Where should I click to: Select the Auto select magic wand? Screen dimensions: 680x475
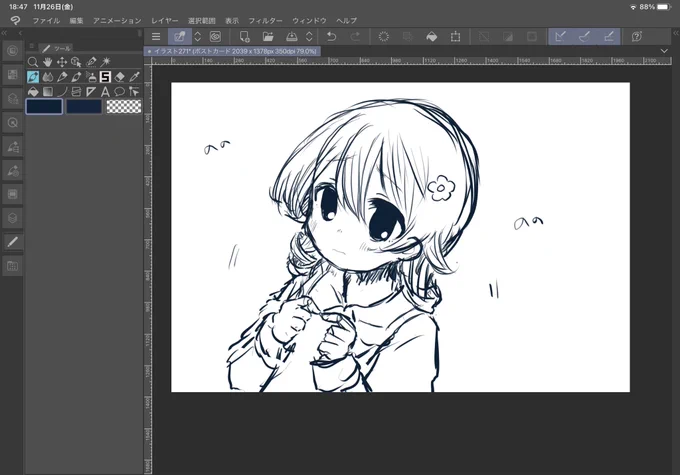click(x=105, y=62)
